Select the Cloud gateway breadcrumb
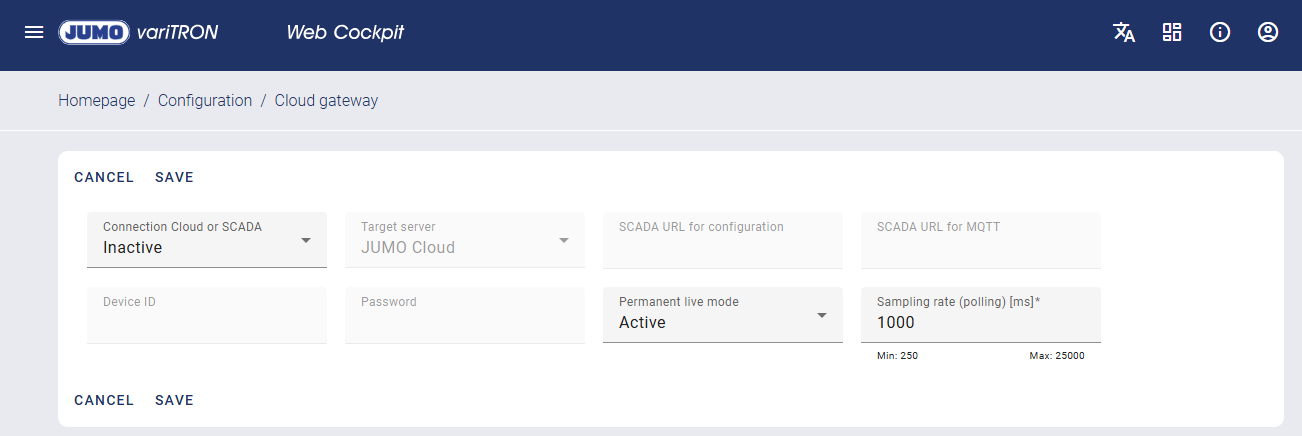Screen dimensions: 1302x436 pos(326,100)
